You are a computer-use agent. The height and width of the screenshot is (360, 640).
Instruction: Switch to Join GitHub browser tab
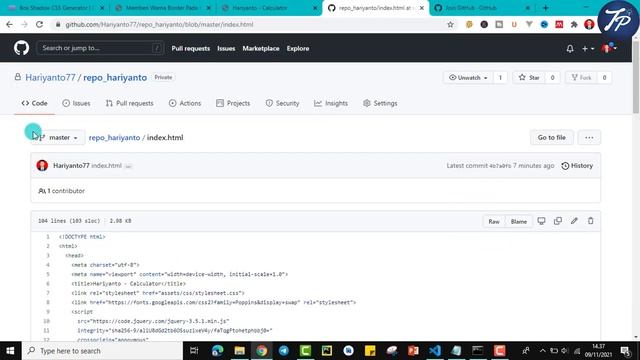coord(482,8)
